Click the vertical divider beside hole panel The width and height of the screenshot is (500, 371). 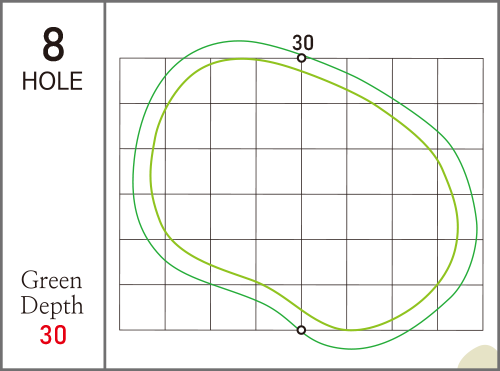coord(105,185)
